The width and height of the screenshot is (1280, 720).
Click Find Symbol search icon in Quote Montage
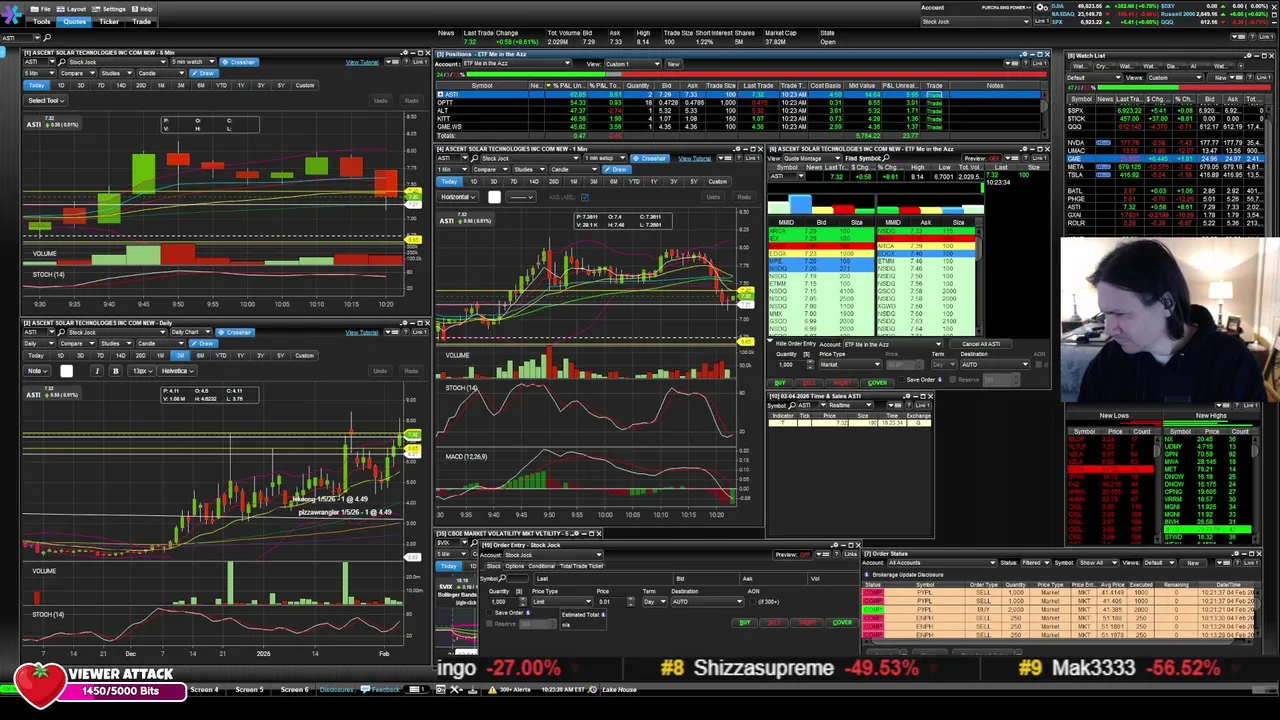tap(887, 158)
